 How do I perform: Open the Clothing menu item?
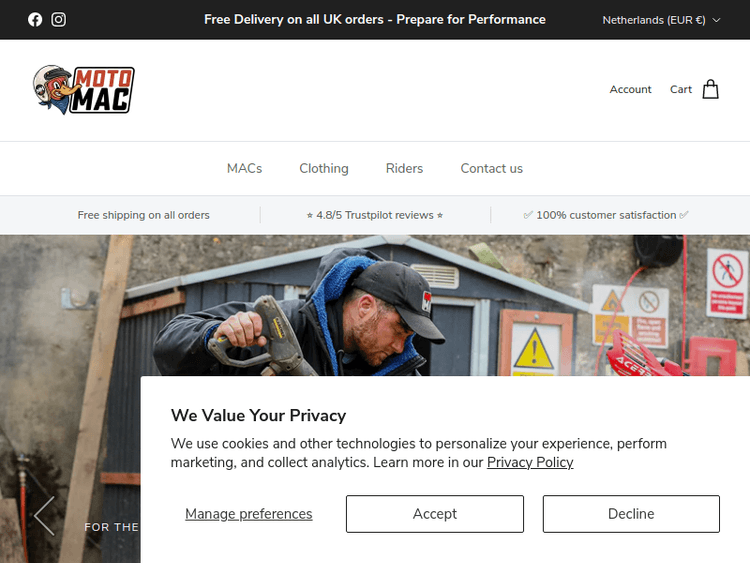coord(324,168)
